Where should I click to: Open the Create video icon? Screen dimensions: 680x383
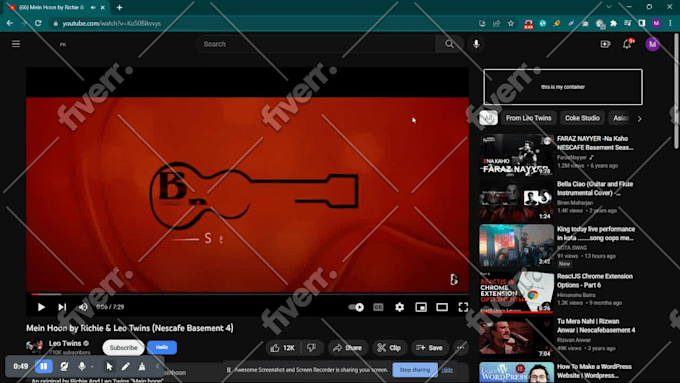605,44
